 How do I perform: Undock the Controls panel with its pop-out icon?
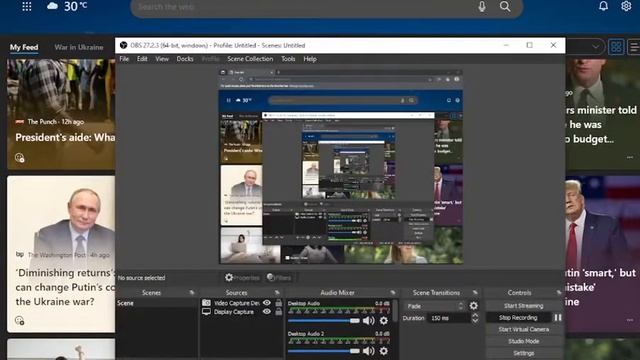[x=559, y=293]
